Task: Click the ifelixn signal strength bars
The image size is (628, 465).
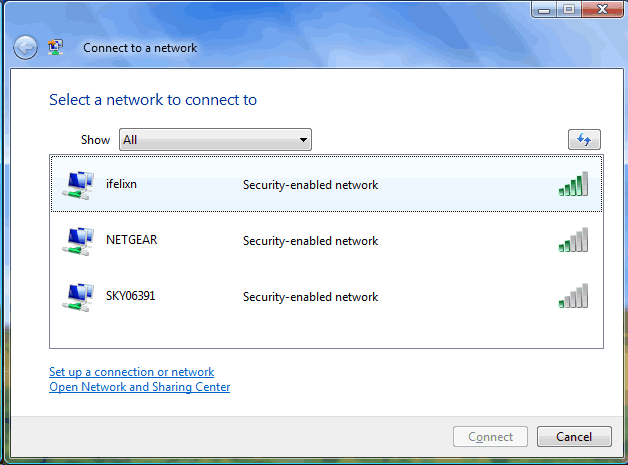Action: [573, 184]
